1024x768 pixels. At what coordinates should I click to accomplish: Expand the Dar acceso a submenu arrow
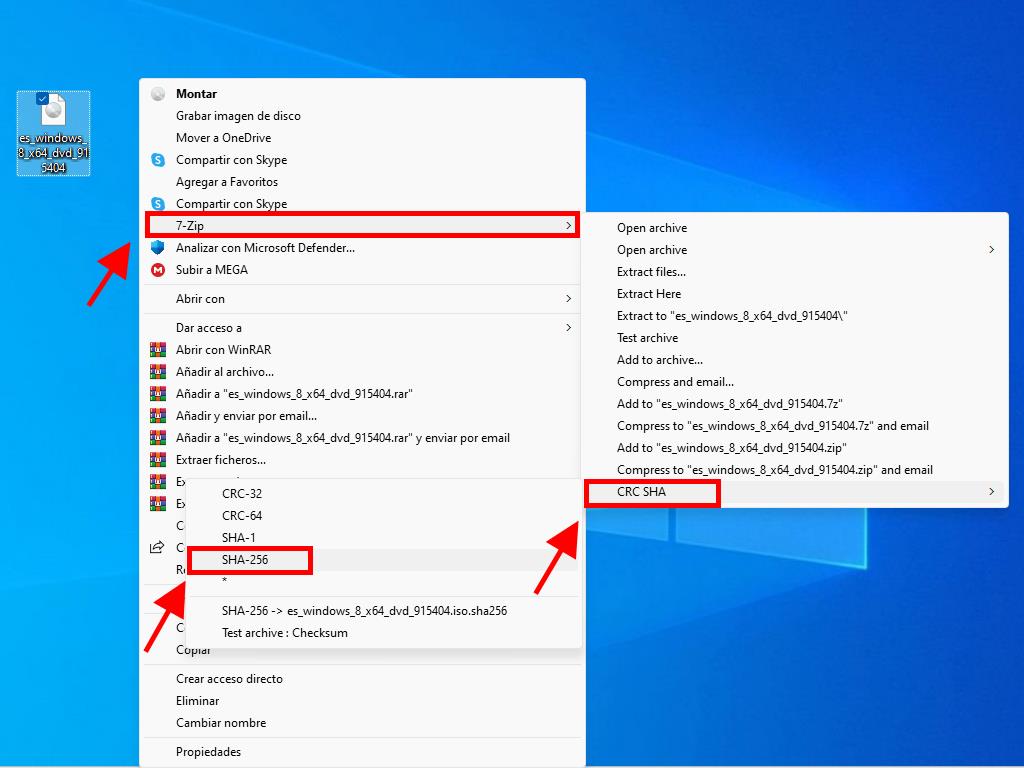click(x=568, y=327)
